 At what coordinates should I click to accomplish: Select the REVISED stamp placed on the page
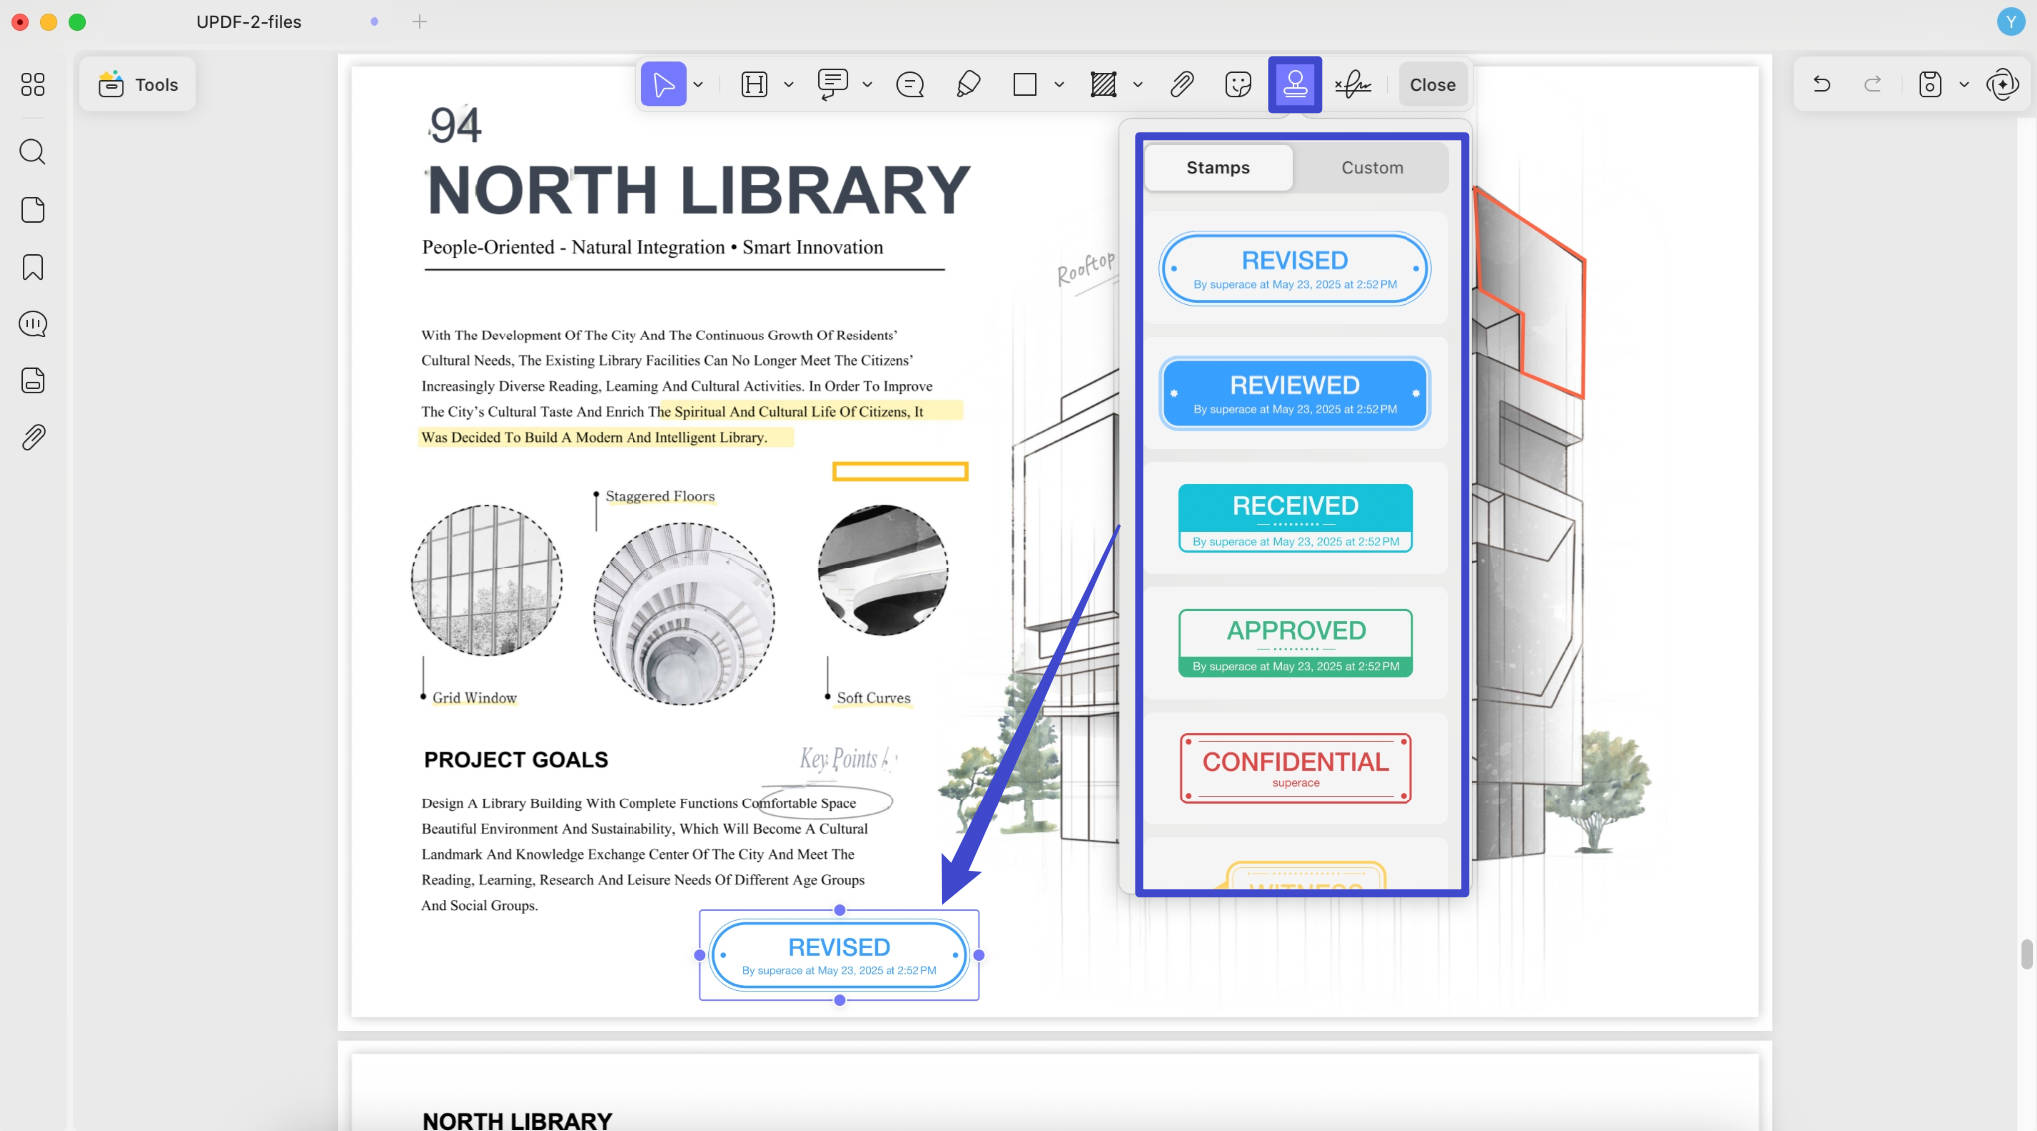tap(839, 956)
